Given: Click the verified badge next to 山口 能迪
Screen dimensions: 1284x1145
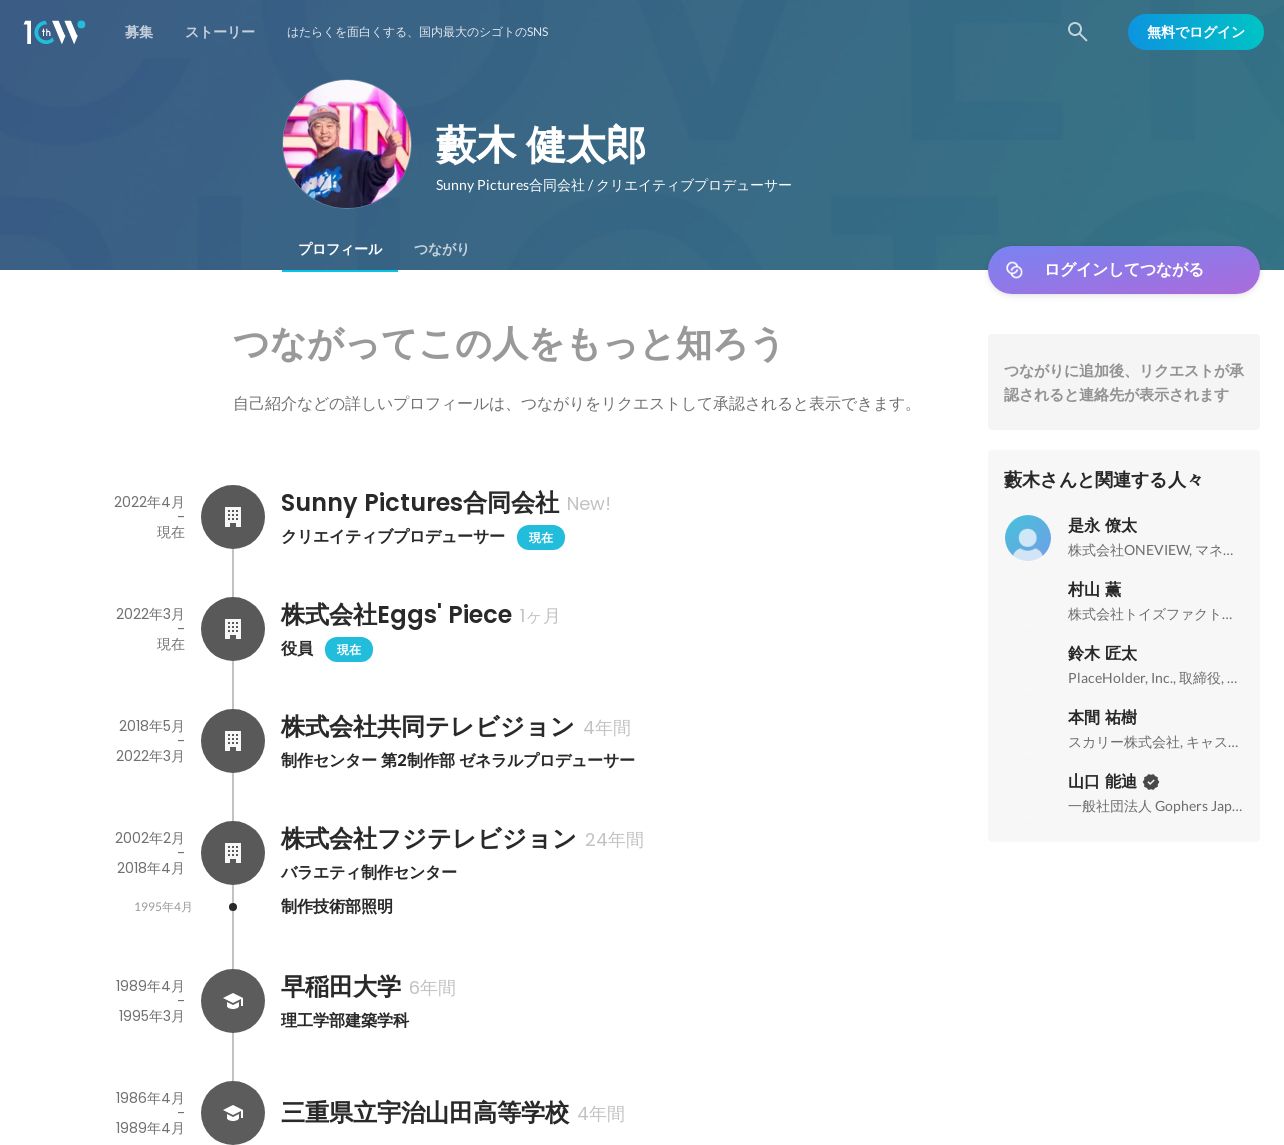Looking at the screenshot, I should click(x=1151, y=782).
